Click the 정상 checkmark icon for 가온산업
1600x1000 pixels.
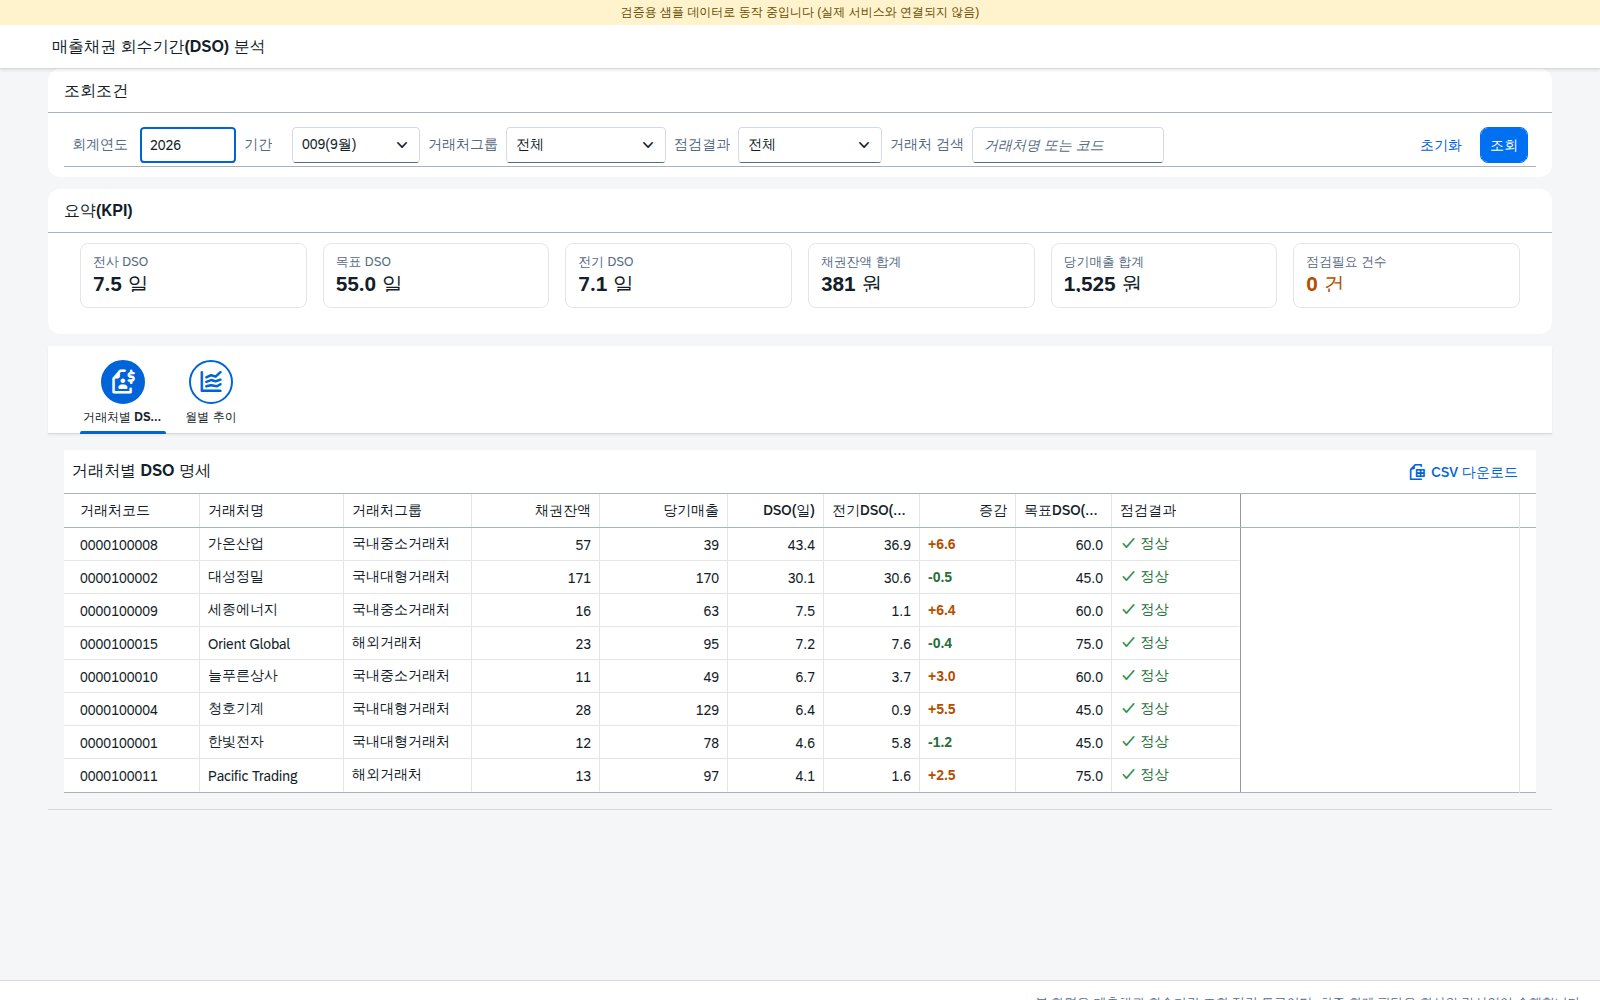point(1128,544)
